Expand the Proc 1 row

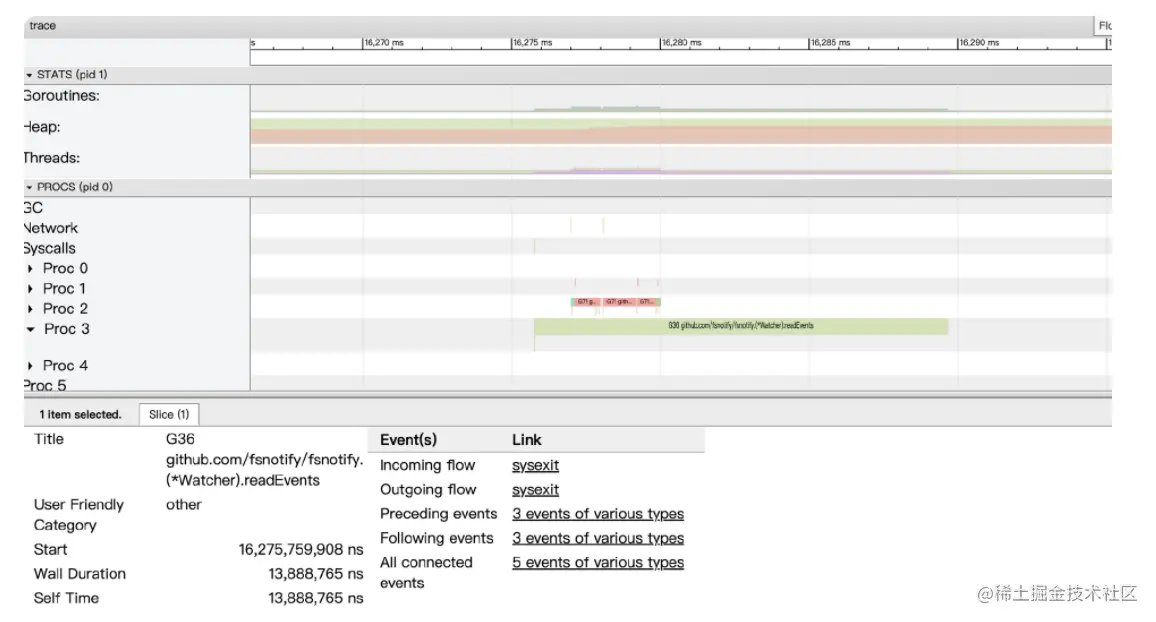click(x=30, y=289)
